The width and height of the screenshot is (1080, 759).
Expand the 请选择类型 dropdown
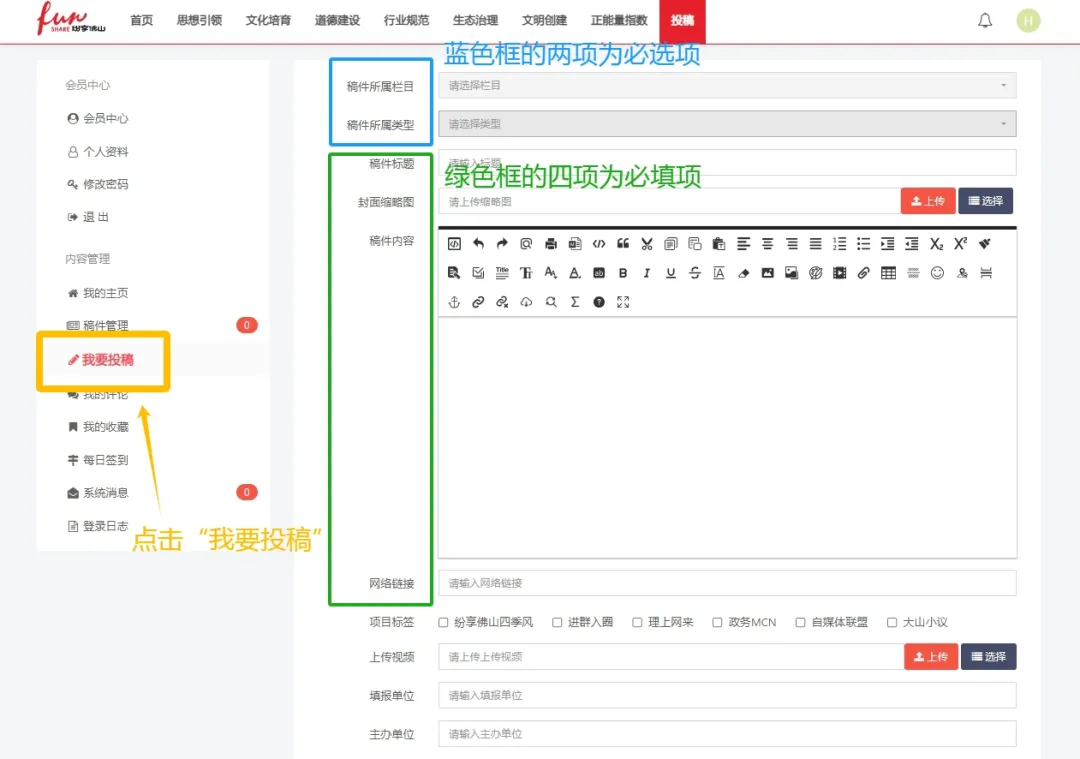click(727, 124)
